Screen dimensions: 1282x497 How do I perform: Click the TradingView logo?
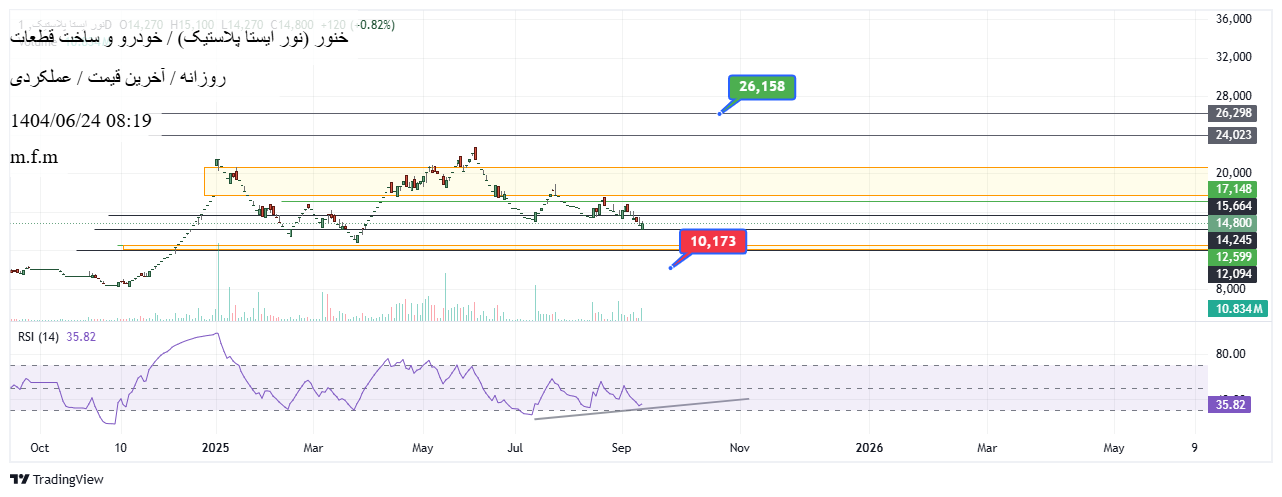tap(57, 480)
